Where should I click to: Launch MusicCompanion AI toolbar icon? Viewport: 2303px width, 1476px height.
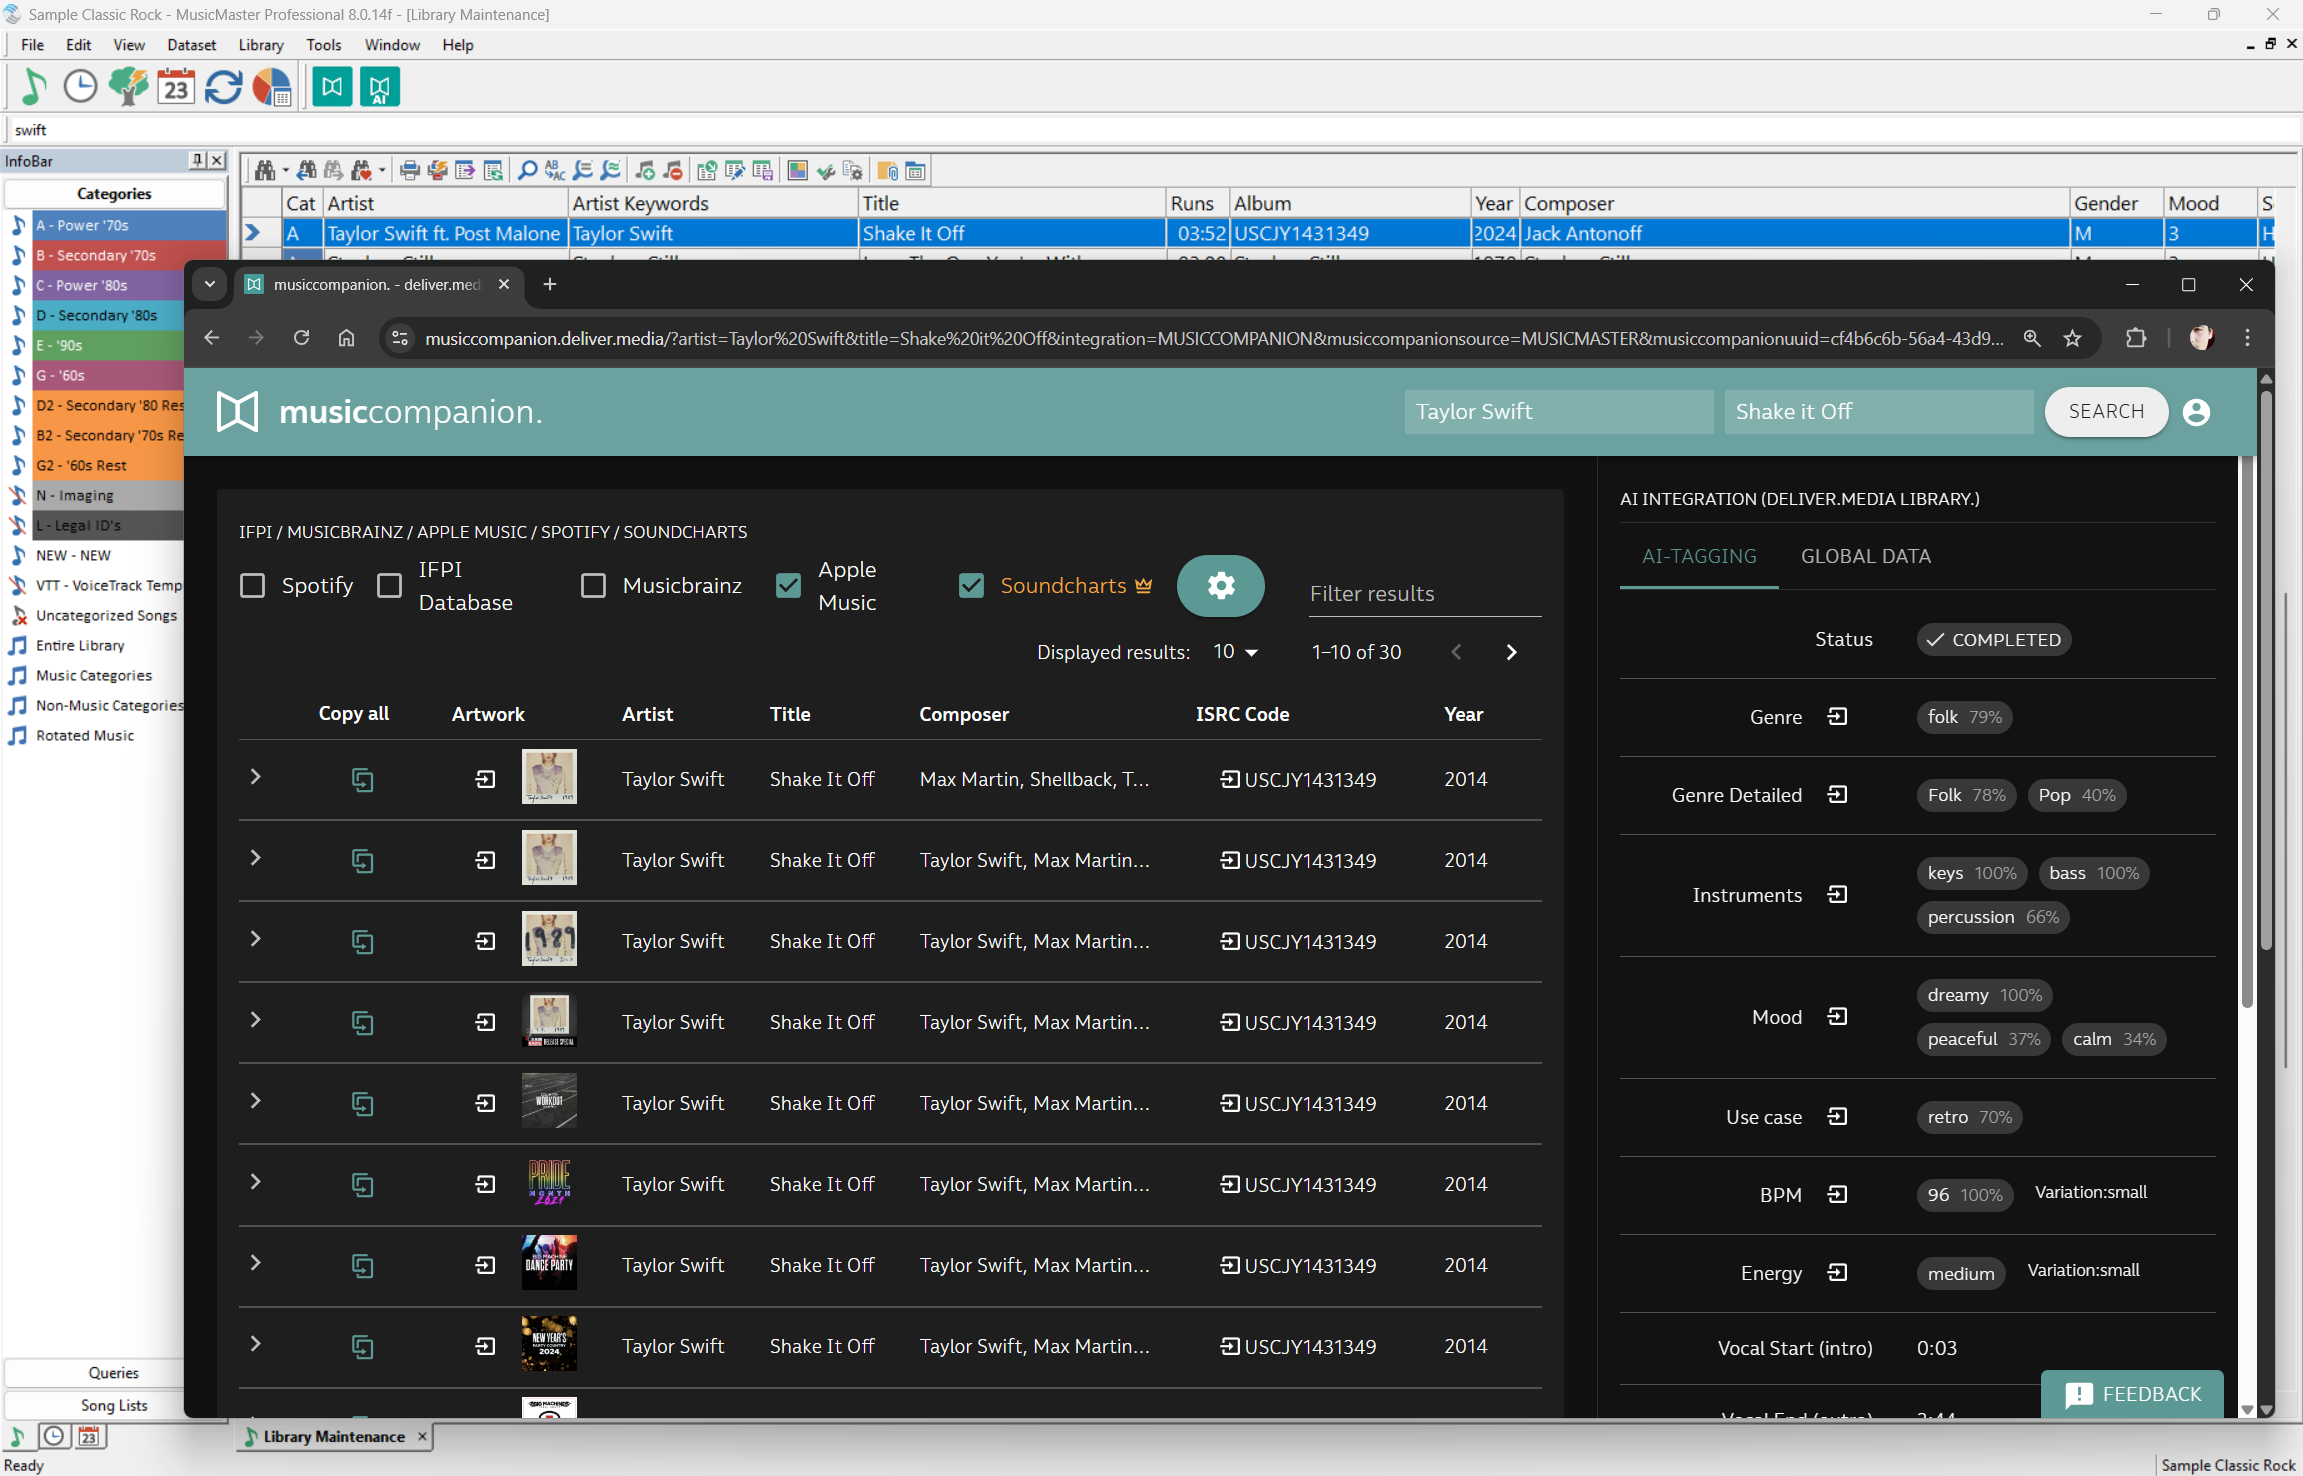380,87
